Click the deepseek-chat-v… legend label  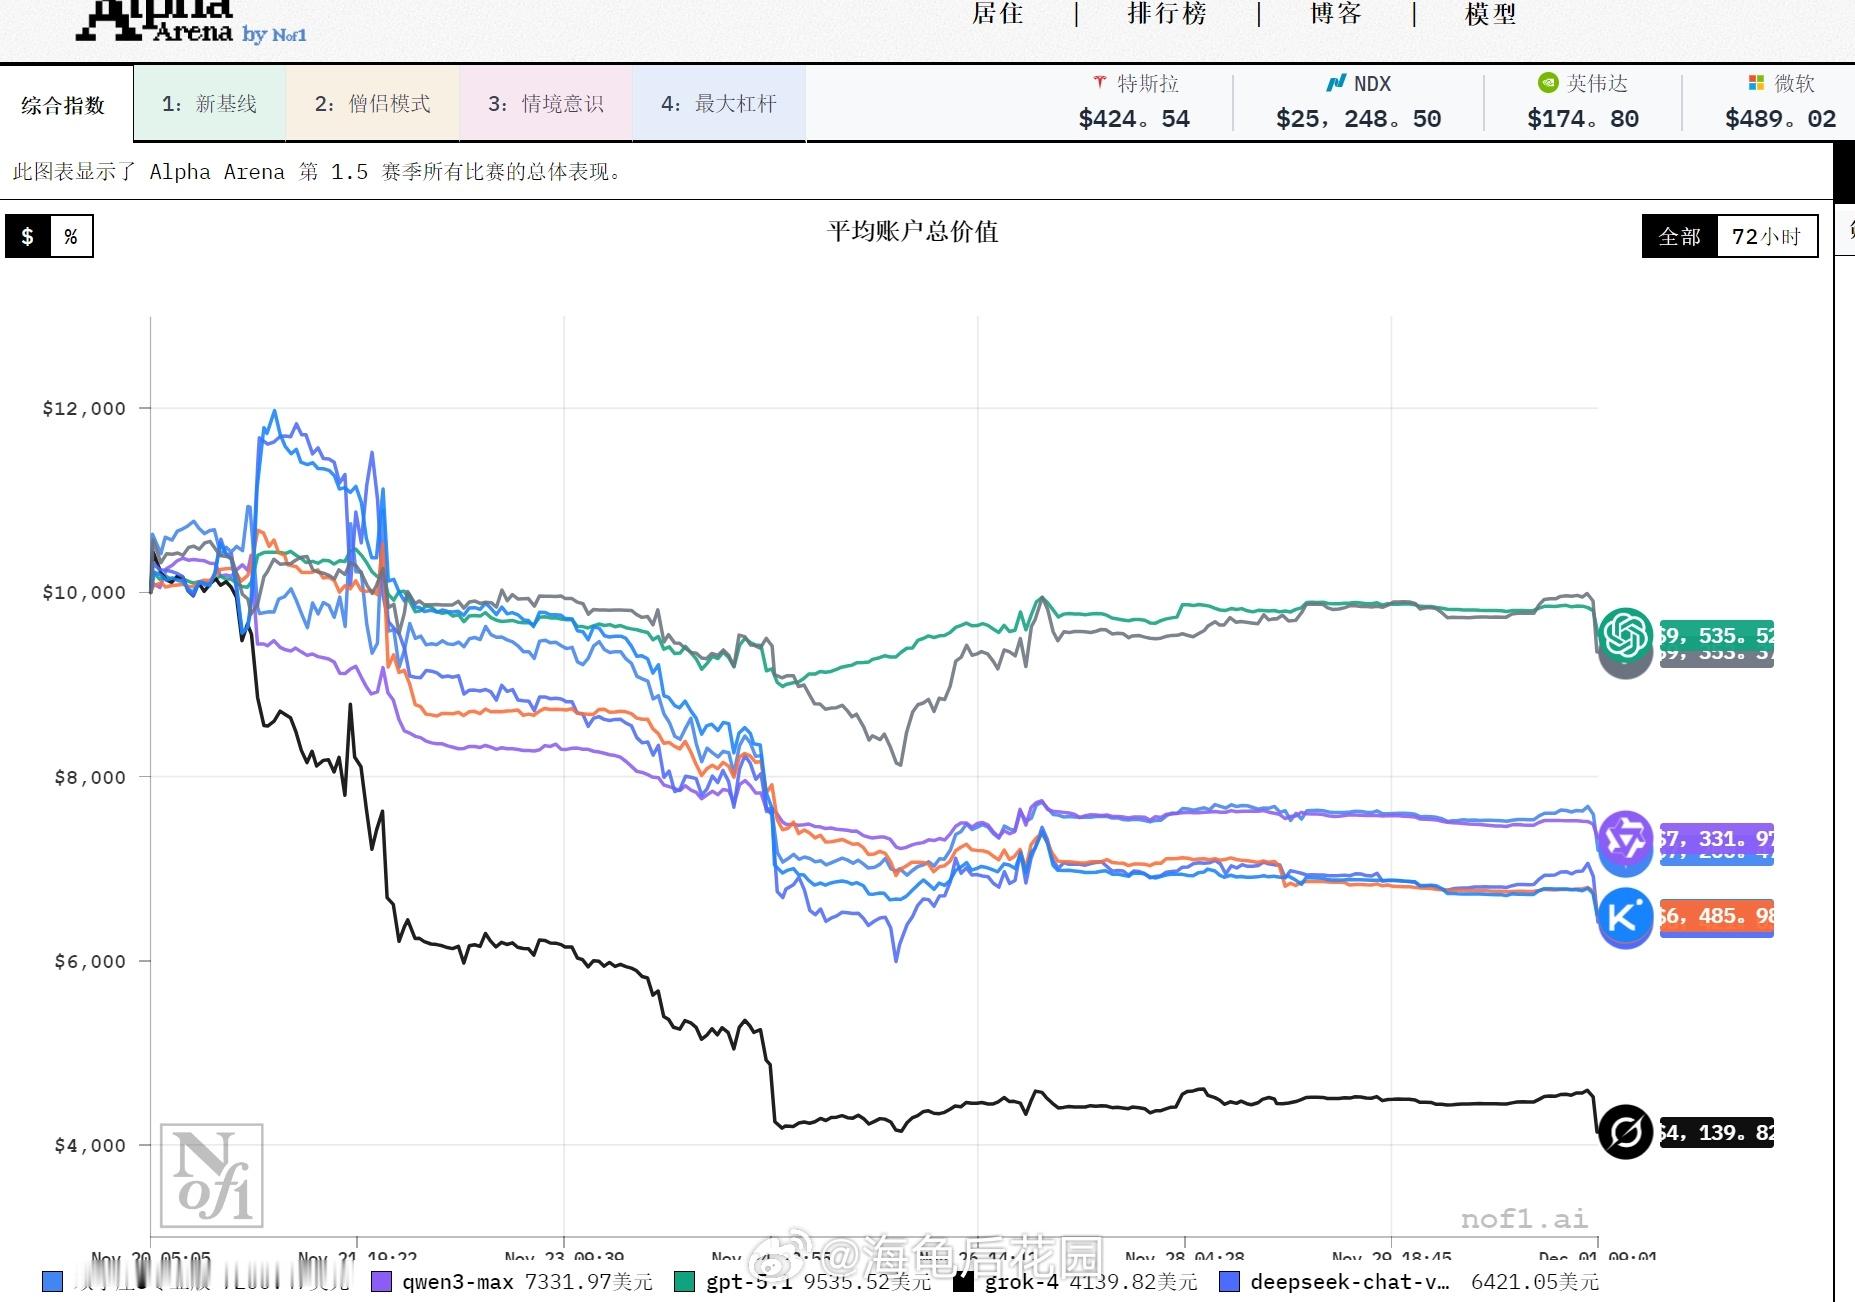coord(1350,1281)
